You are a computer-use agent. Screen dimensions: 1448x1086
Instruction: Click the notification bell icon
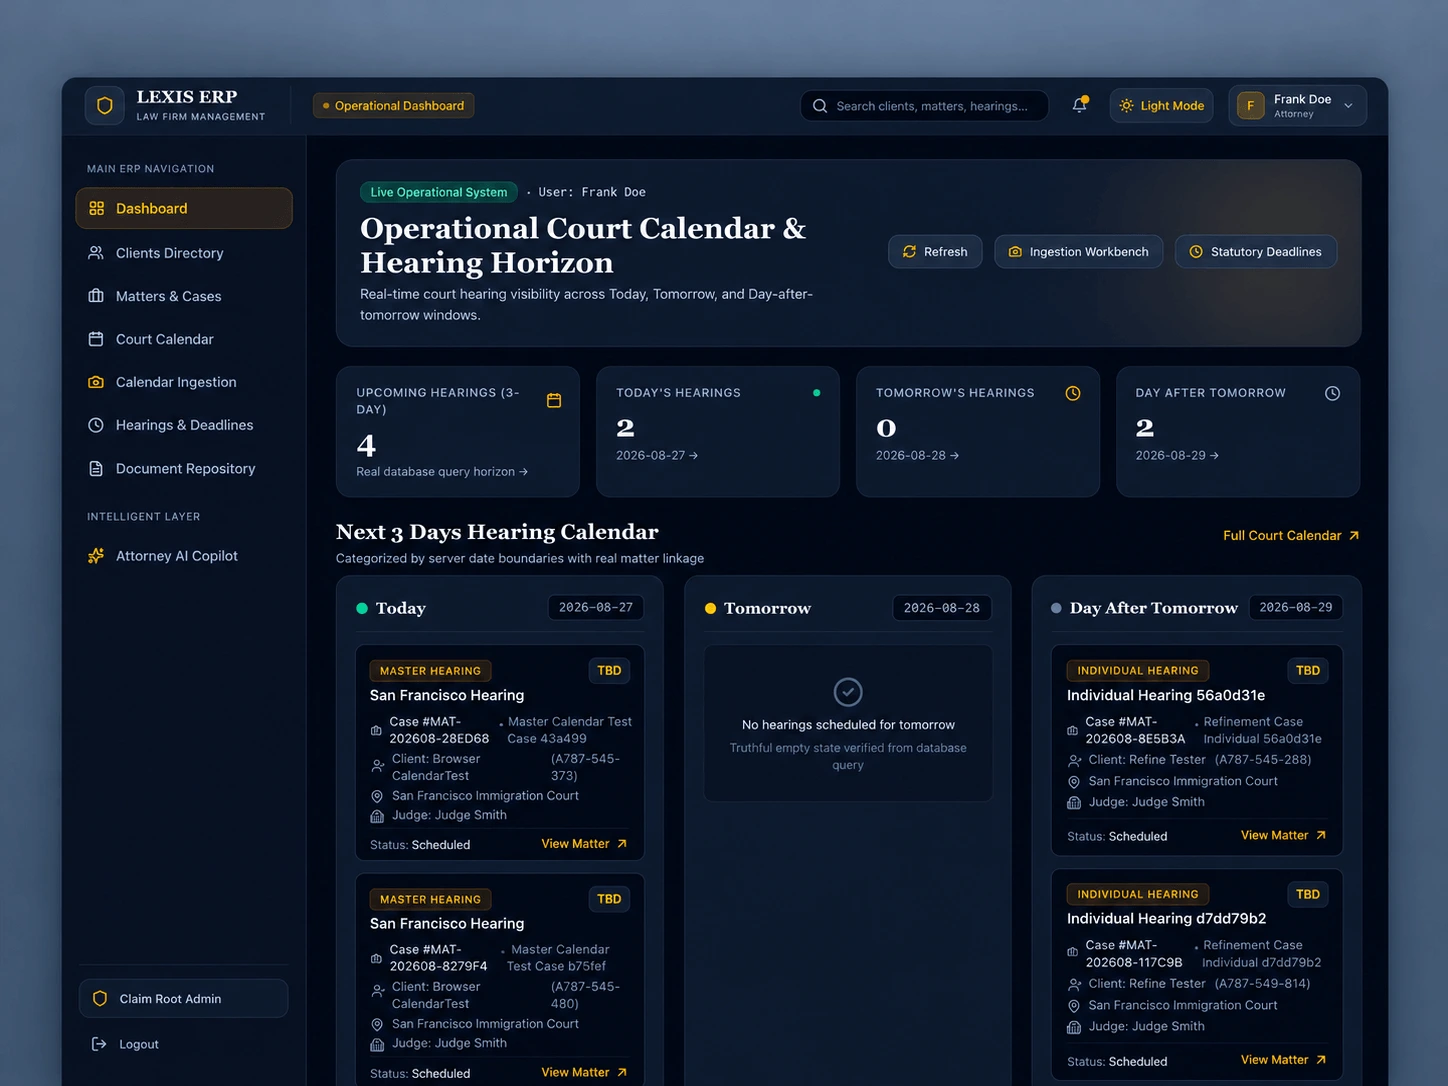[1080, 105]
